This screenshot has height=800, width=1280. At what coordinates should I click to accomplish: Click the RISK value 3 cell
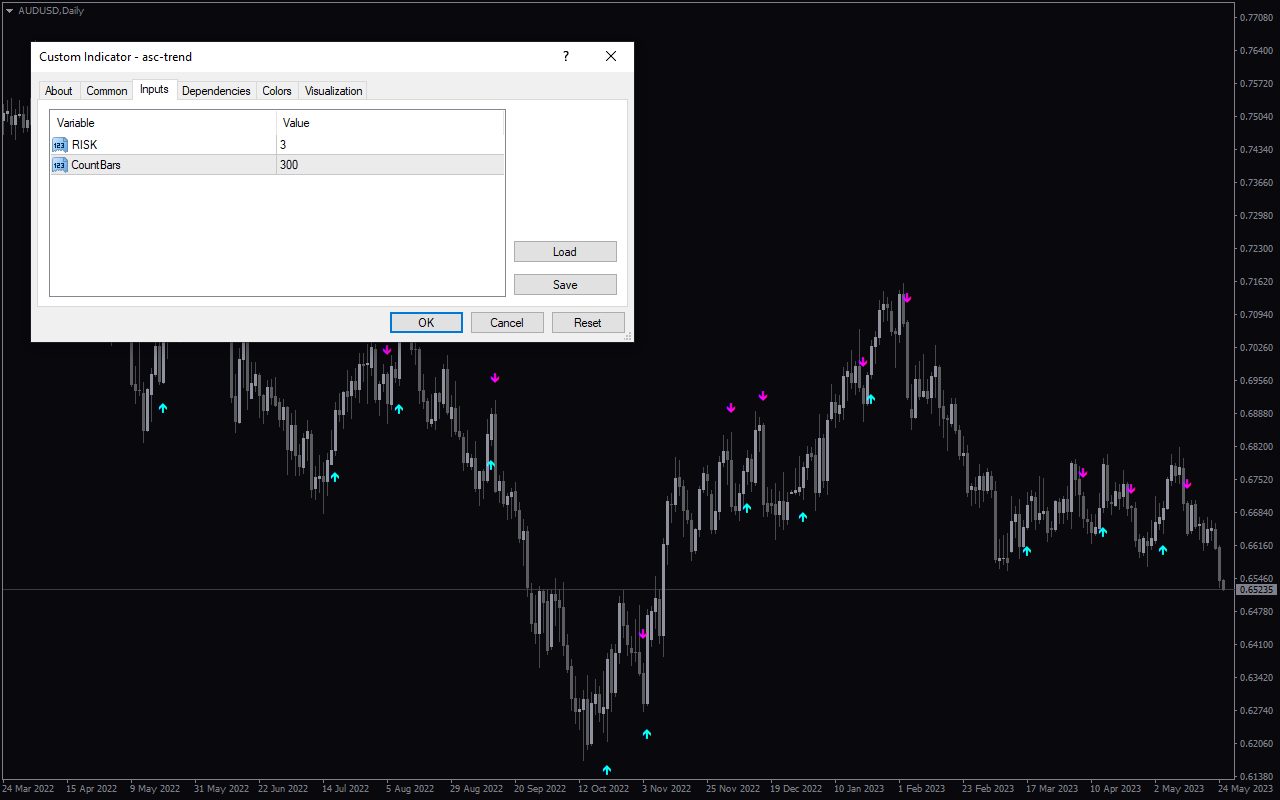[390, 145]
